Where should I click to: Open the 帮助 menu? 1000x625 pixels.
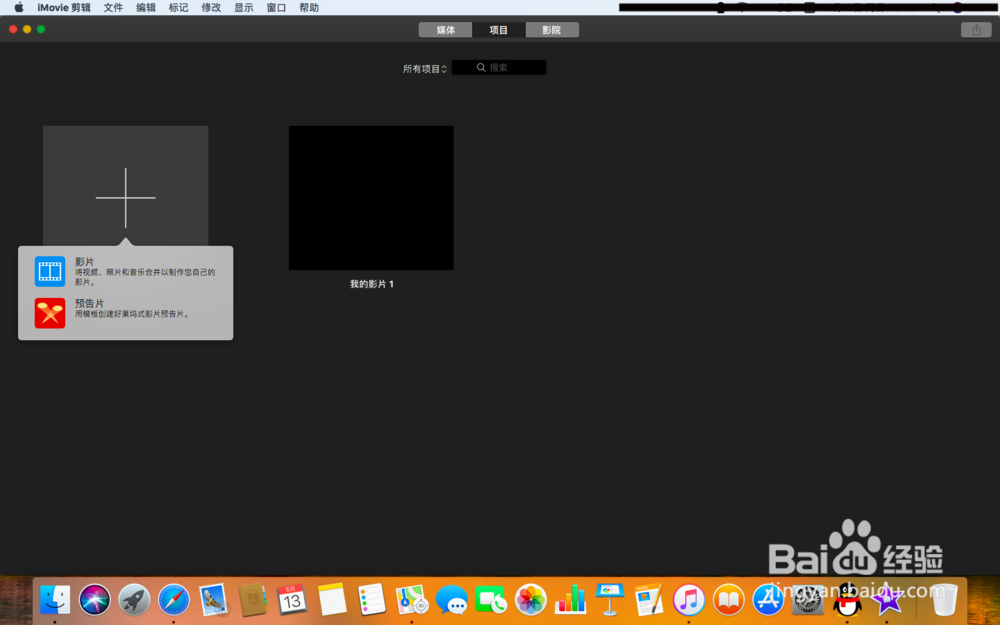[309, 8]
